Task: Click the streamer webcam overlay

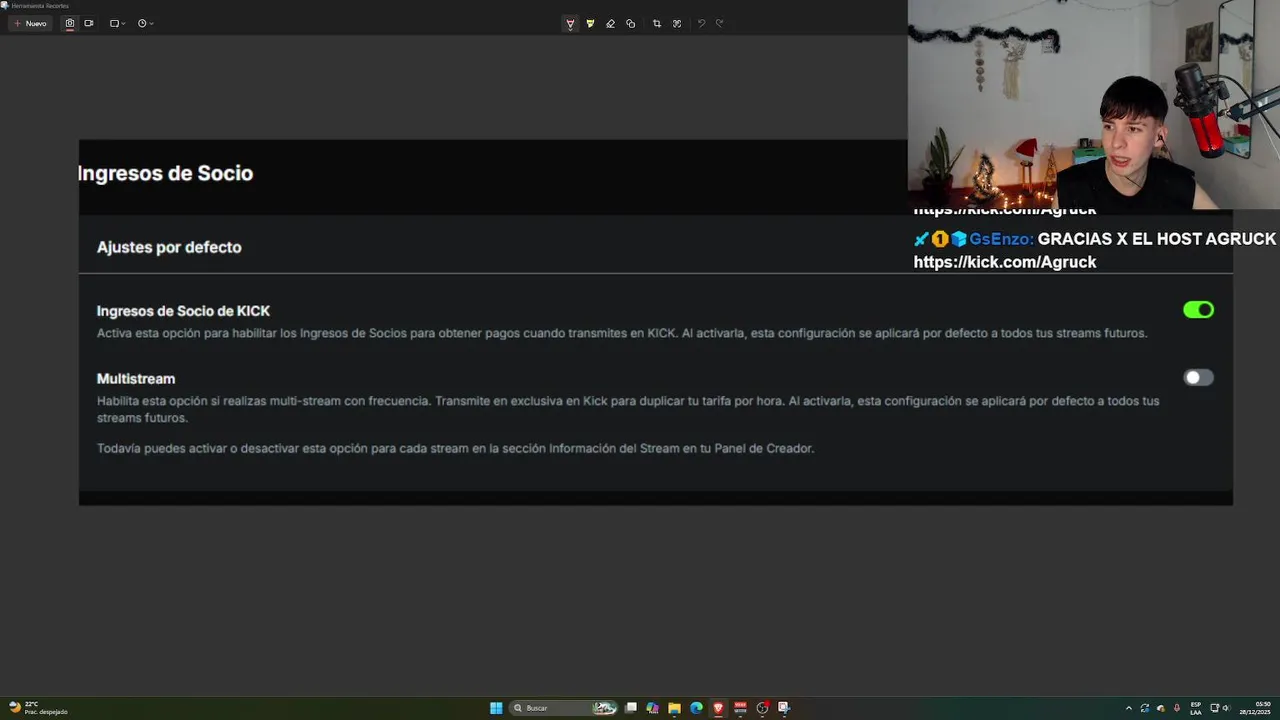Action: (1093, 104)
